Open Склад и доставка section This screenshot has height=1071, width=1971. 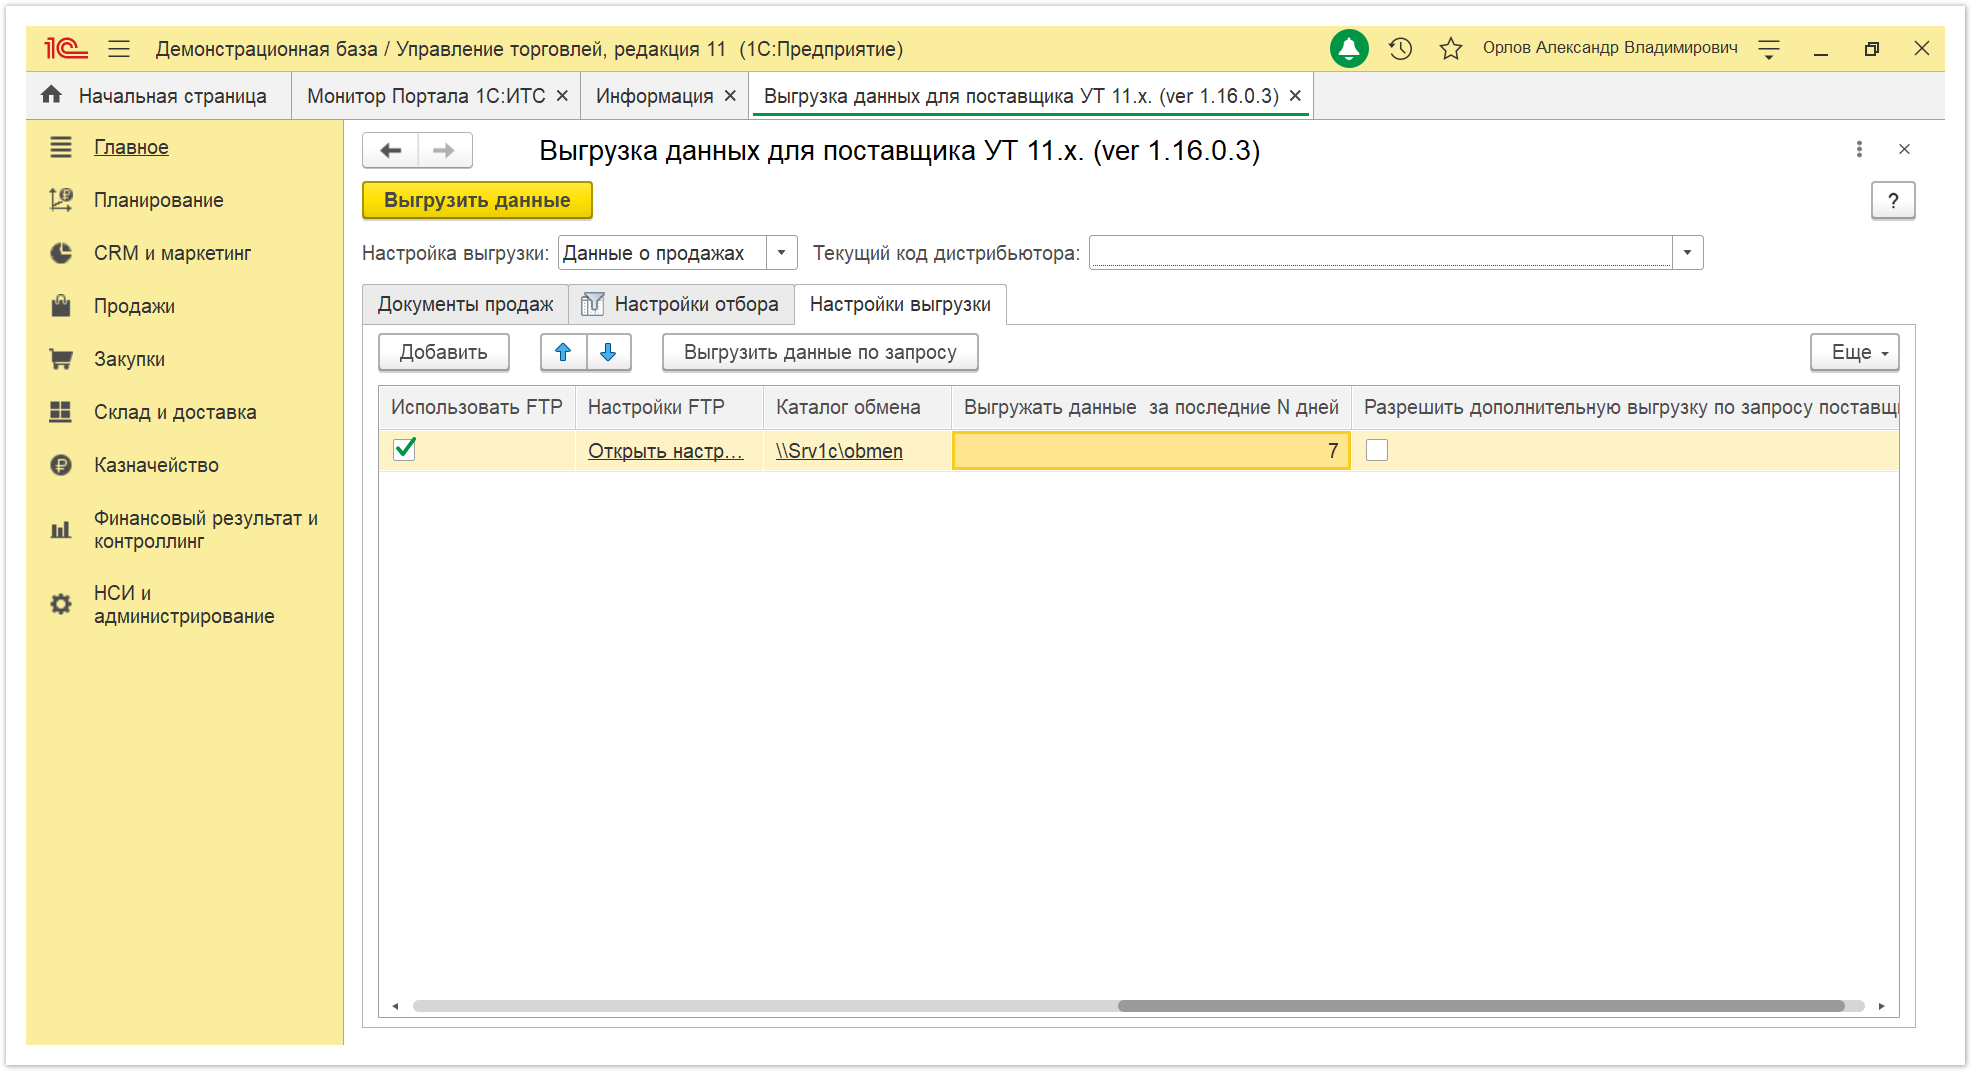175,412
